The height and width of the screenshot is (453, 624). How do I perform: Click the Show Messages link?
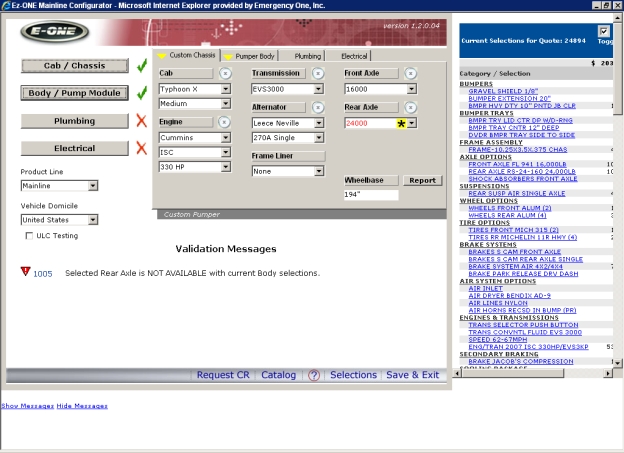(x=27, y=406)
